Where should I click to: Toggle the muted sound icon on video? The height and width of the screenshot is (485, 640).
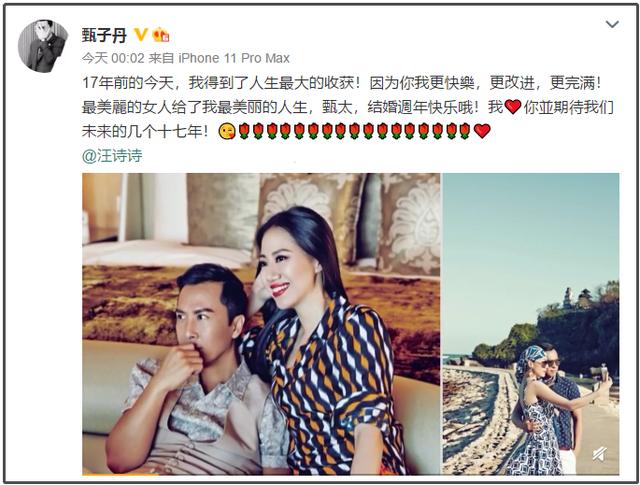tap(600, 454)
